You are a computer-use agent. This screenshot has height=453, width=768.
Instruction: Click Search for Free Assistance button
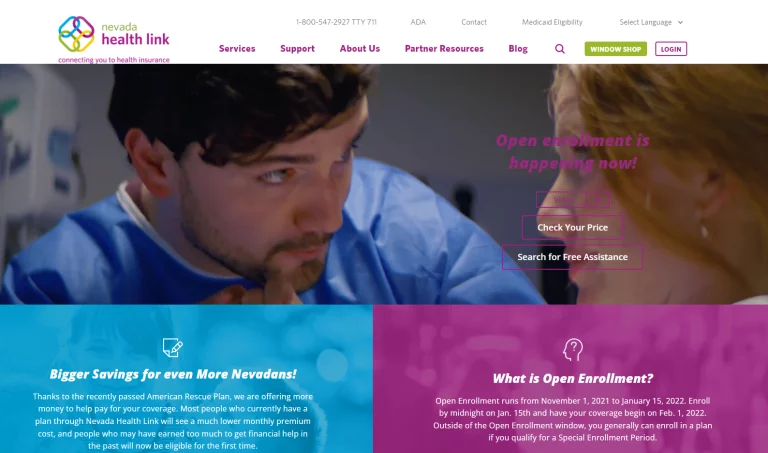click(x=572, y=257)
